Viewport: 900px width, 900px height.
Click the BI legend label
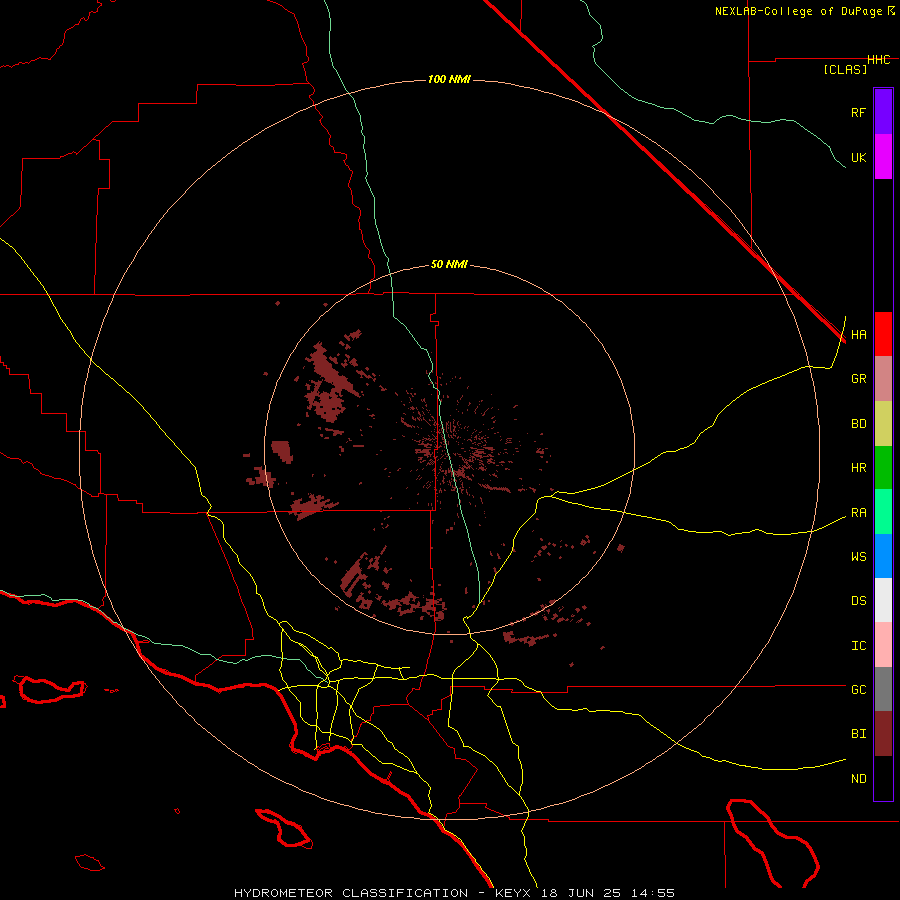858,734
